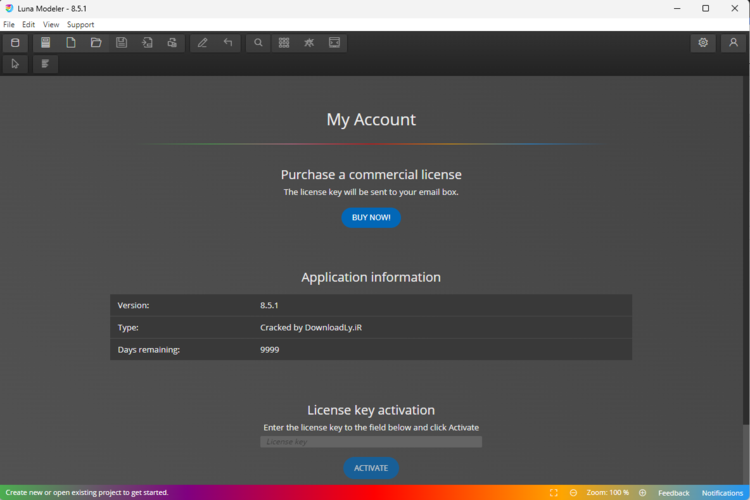
Task: Zoom in with the plus icon
Action: tap(641, 493)
